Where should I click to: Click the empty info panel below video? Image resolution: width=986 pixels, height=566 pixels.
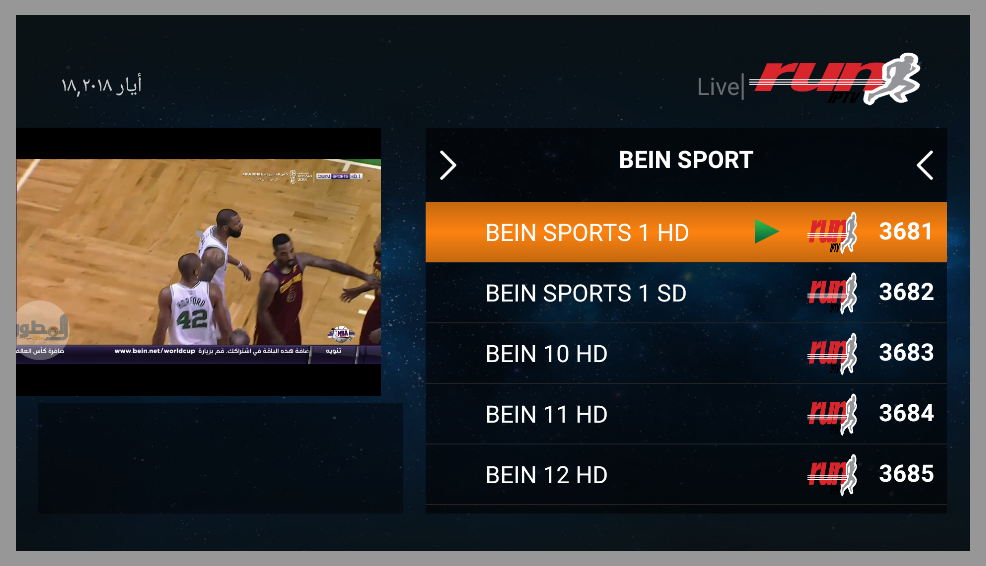(x=220, y=458)
